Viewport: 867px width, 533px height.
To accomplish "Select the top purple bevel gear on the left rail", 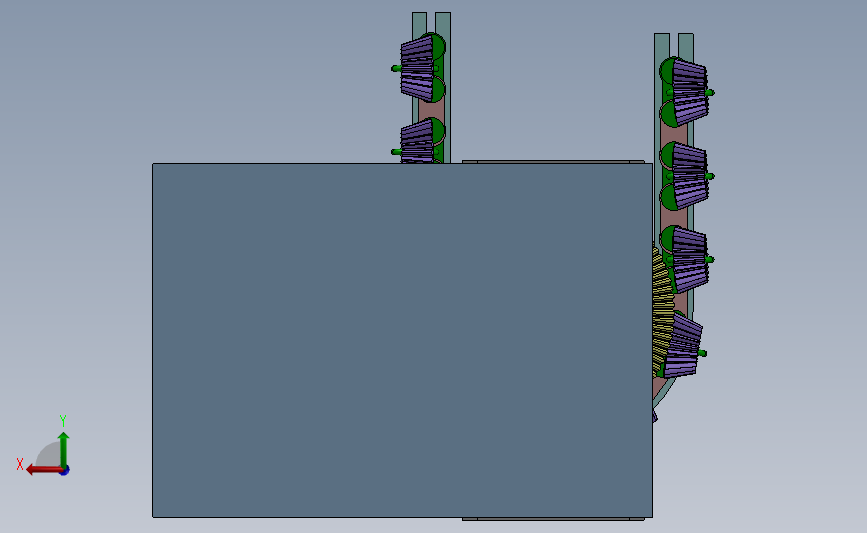I will pos(417,69).
